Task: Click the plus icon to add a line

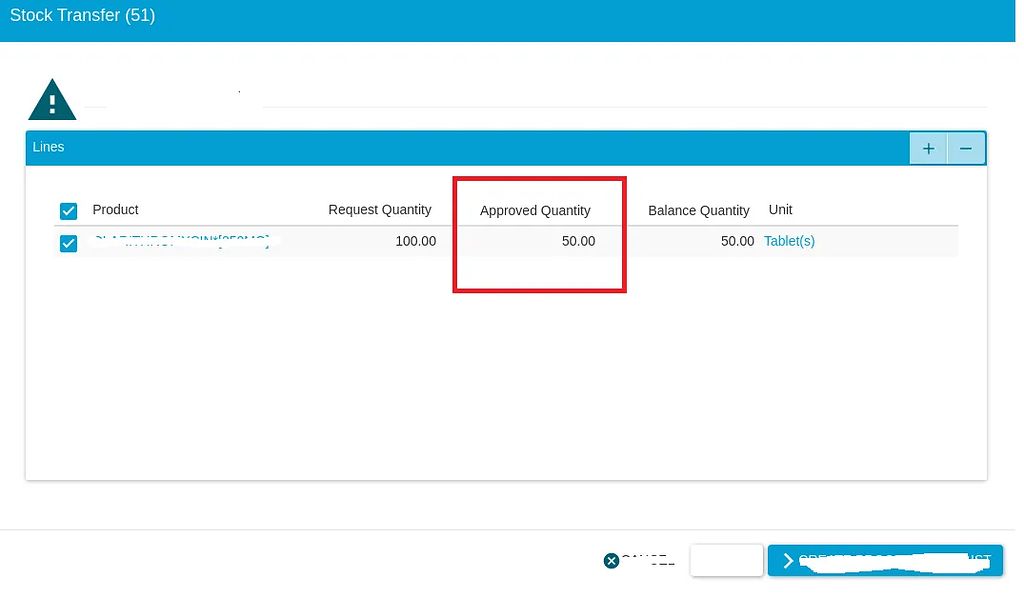Action: tap(928, 148)
